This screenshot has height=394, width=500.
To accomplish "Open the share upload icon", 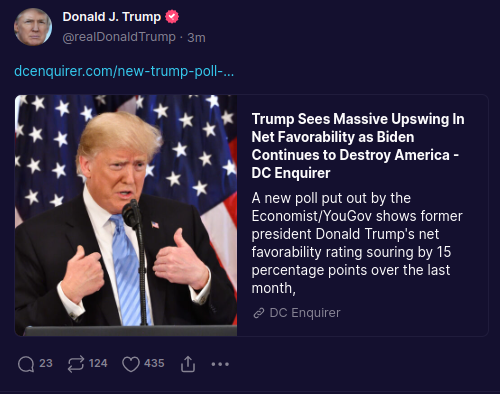I will click(188, 364).
